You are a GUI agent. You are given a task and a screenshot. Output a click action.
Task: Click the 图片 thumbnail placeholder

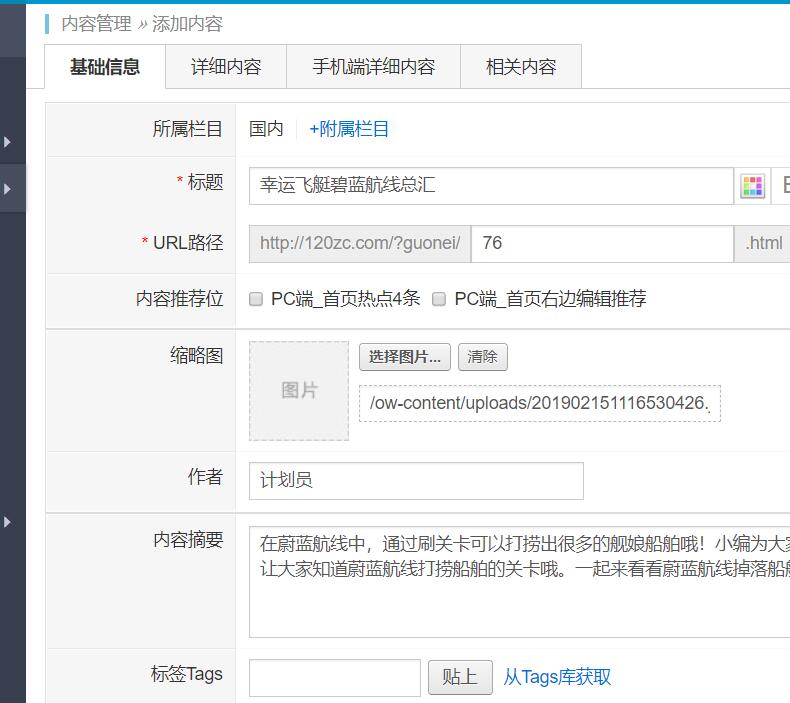coord(299,391)
